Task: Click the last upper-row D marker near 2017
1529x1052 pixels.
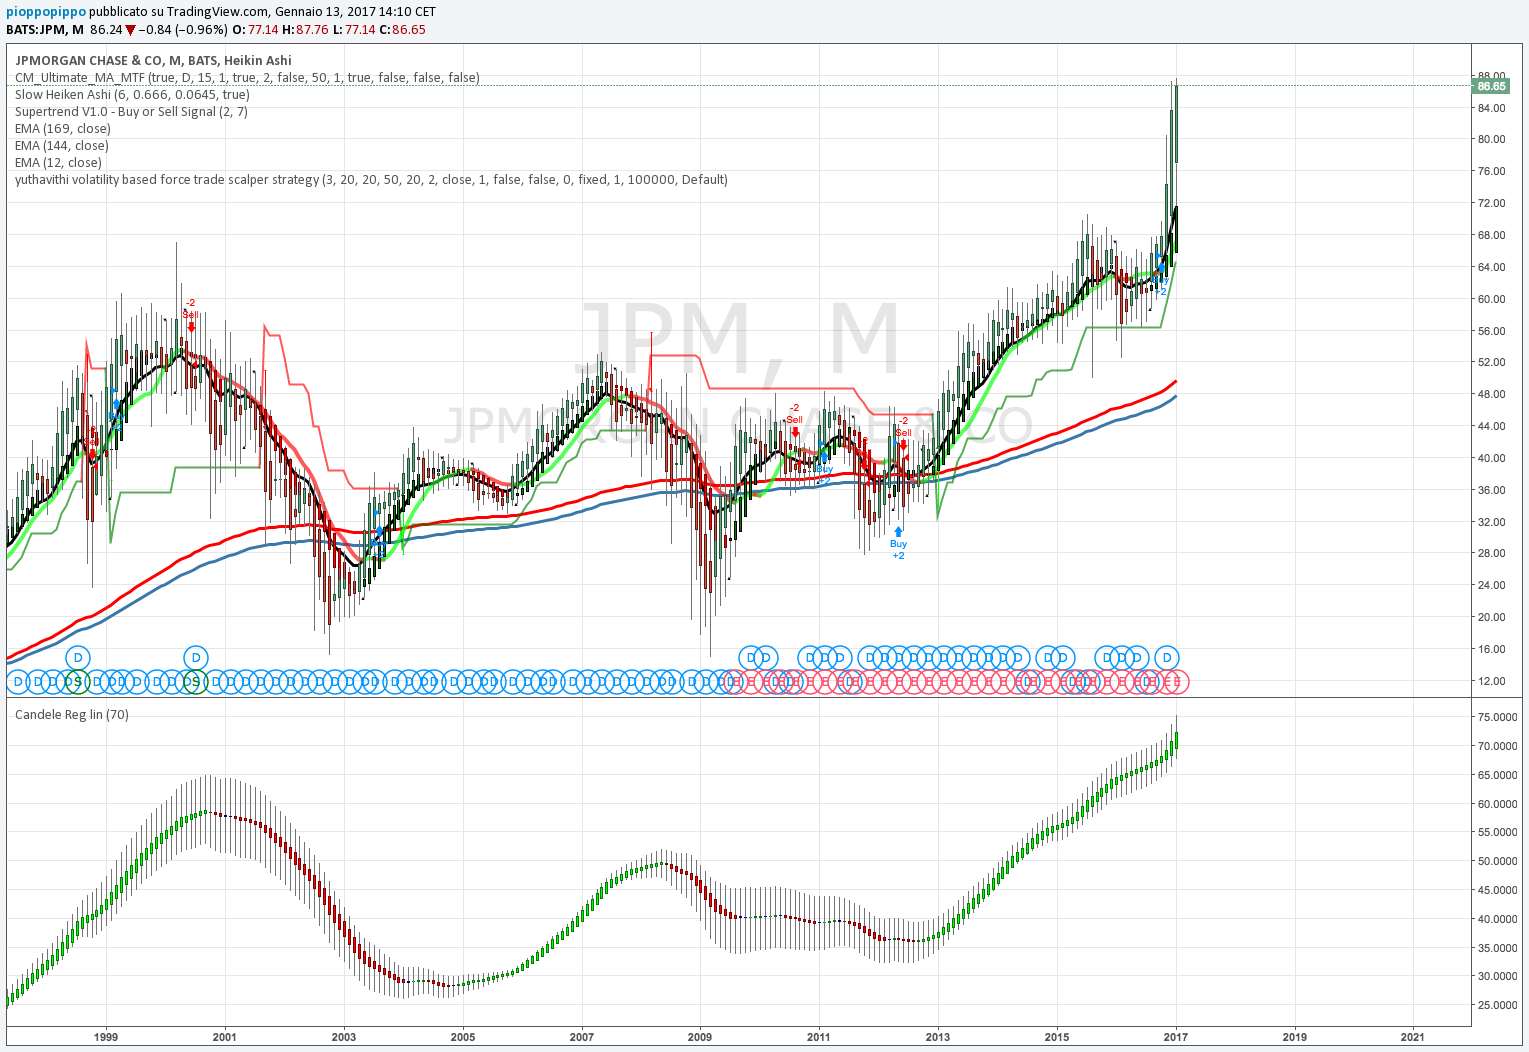Action: point(1167,657)
